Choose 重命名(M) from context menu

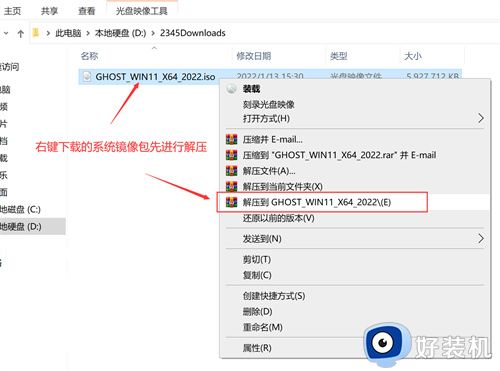click(x=263, y=327)
